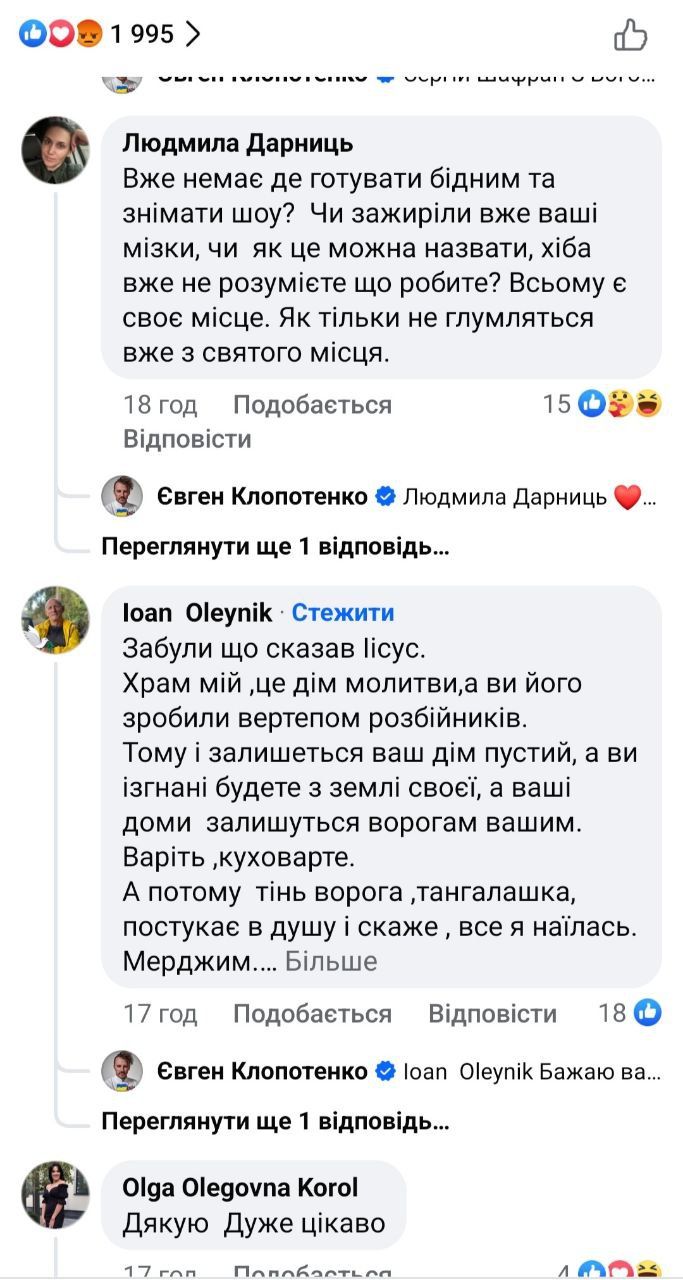Expand one more reply under Ioan's comment
Screen dimensions: 683x1280
[275, 1122]
